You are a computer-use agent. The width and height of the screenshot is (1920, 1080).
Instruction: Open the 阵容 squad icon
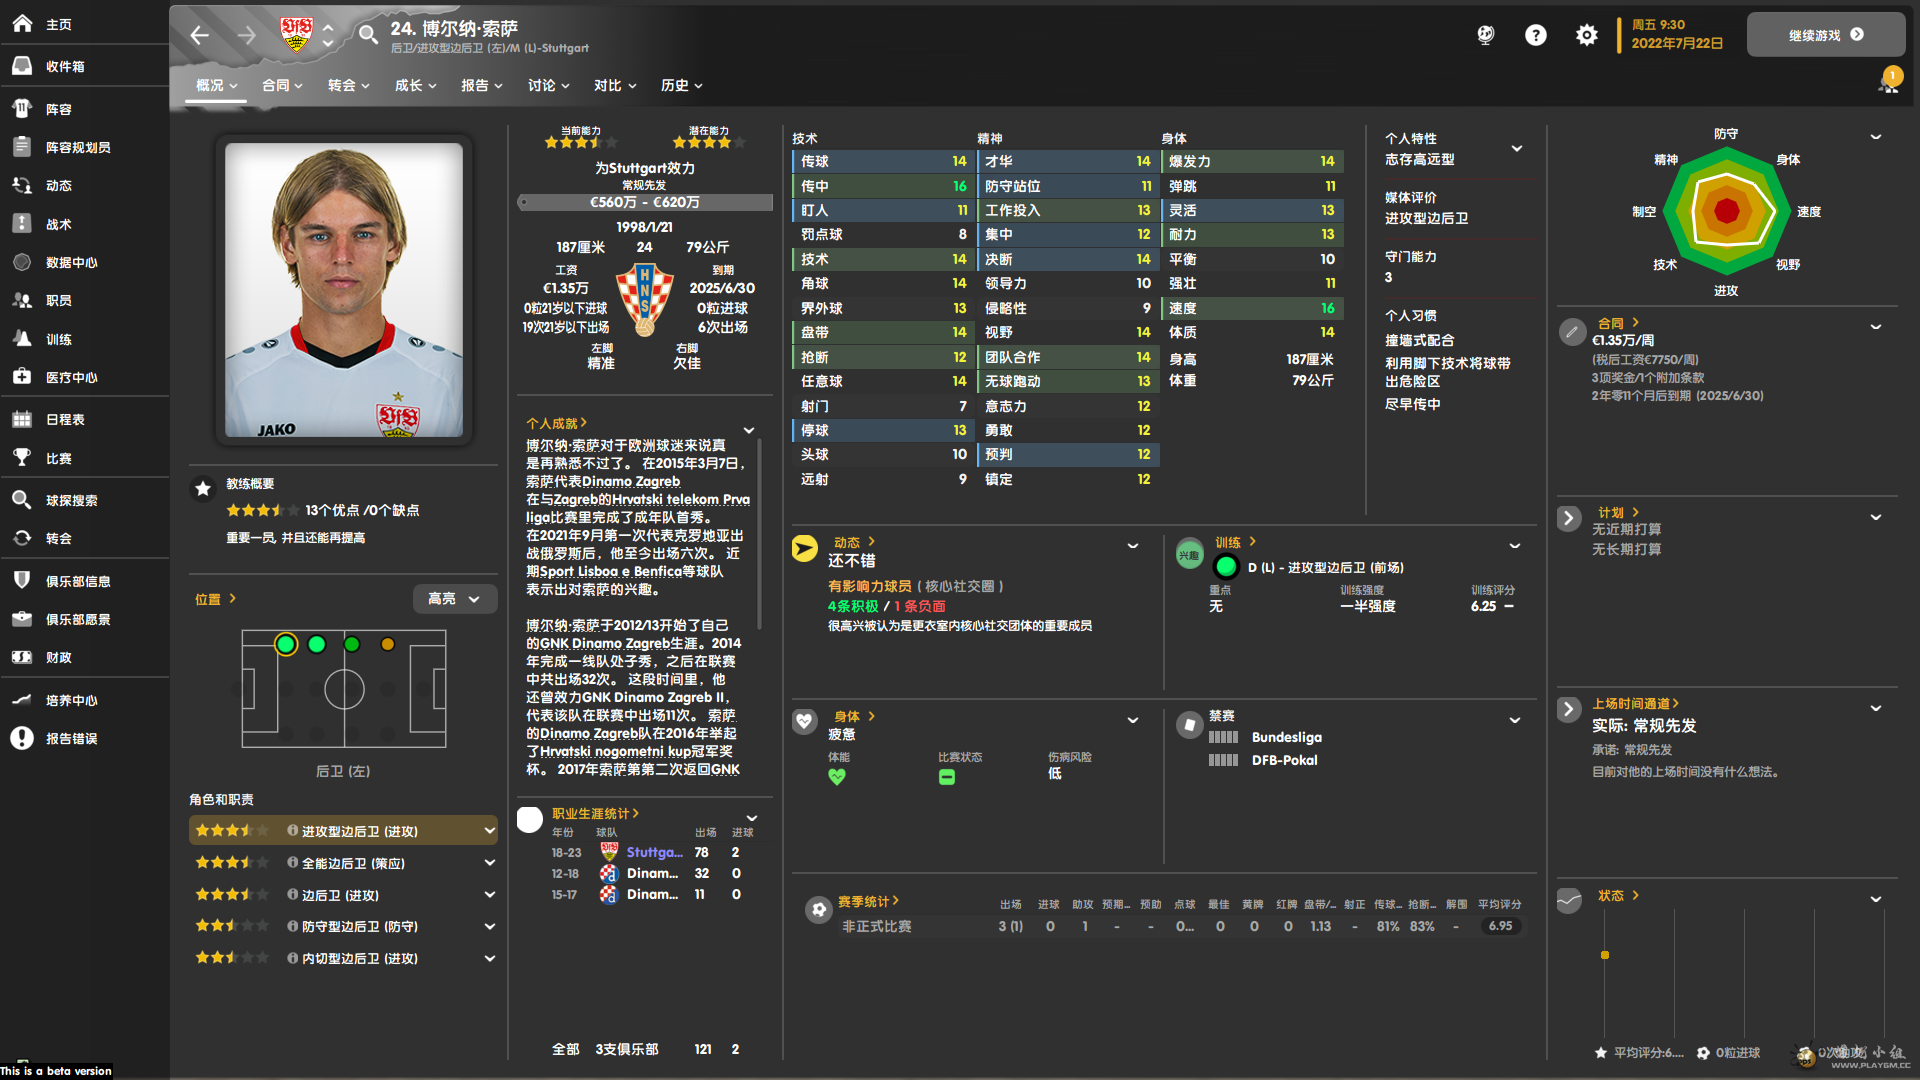coord(22,109)
